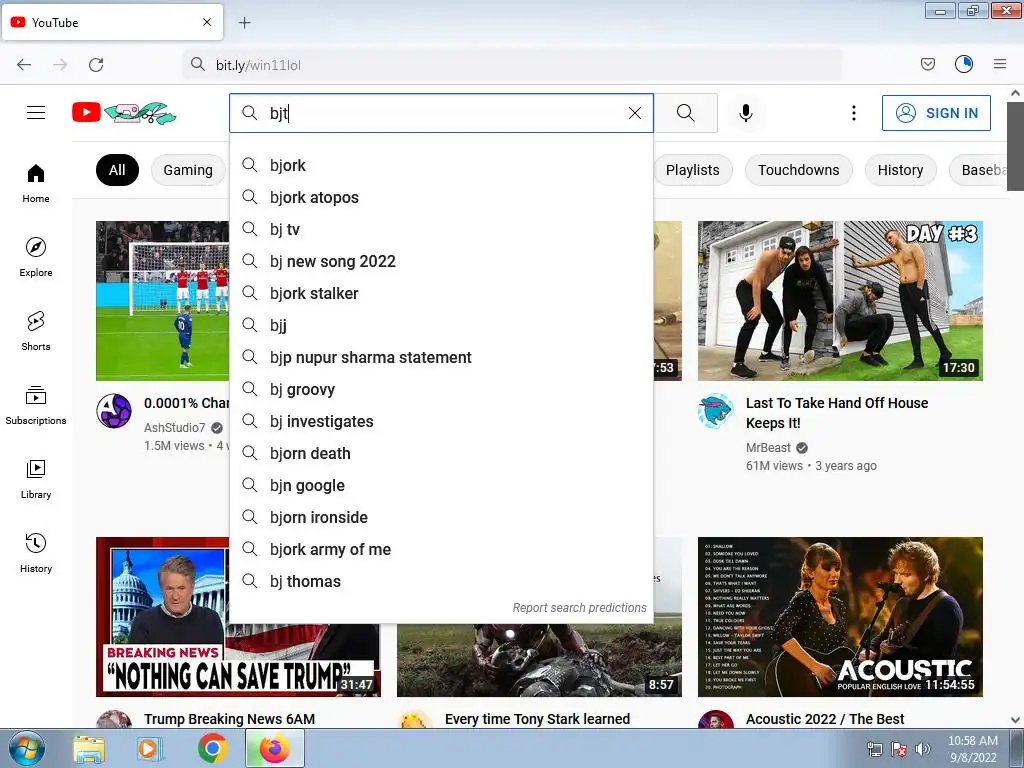Click the magnifier search submit button
Screen dimensions: 1024x768
pyautogui.click(x=686, y=113)
